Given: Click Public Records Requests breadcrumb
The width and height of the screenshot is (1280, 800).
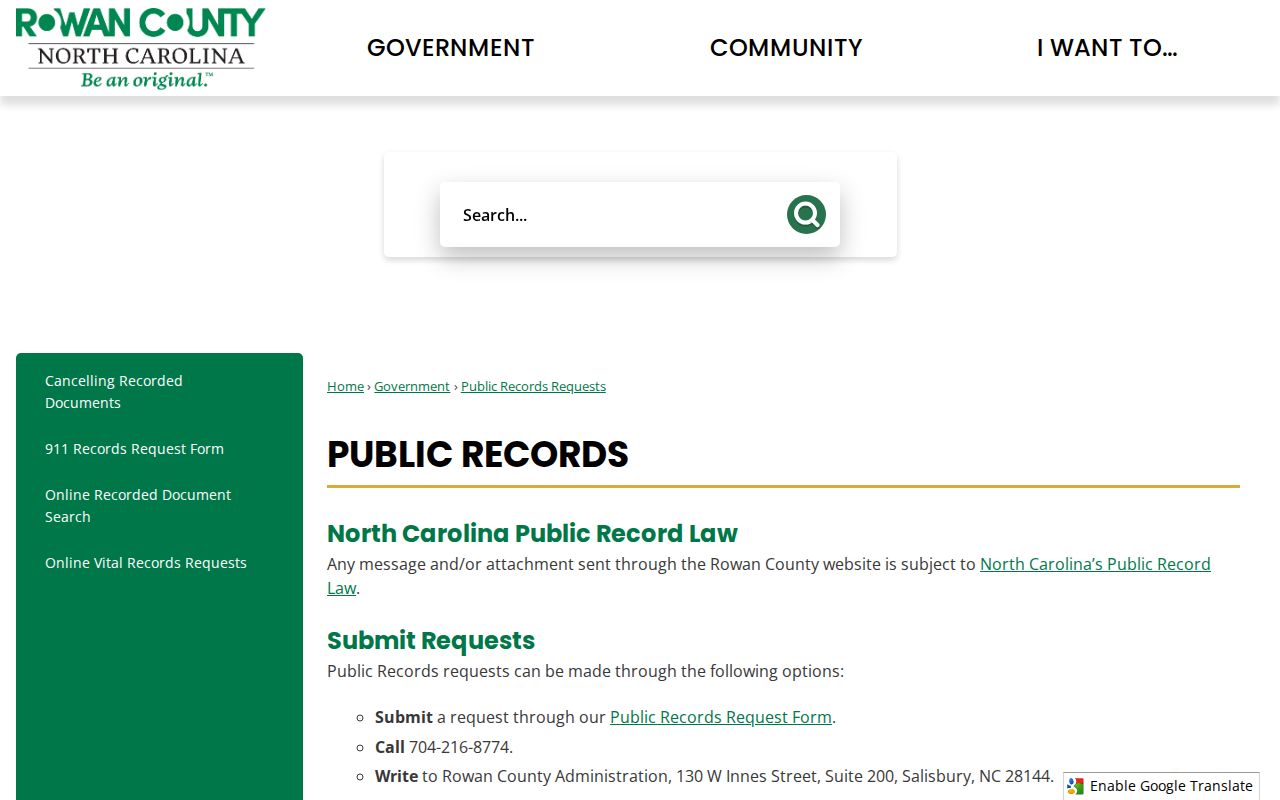Looking at the screenshot, I should click(x=533, y=387).
